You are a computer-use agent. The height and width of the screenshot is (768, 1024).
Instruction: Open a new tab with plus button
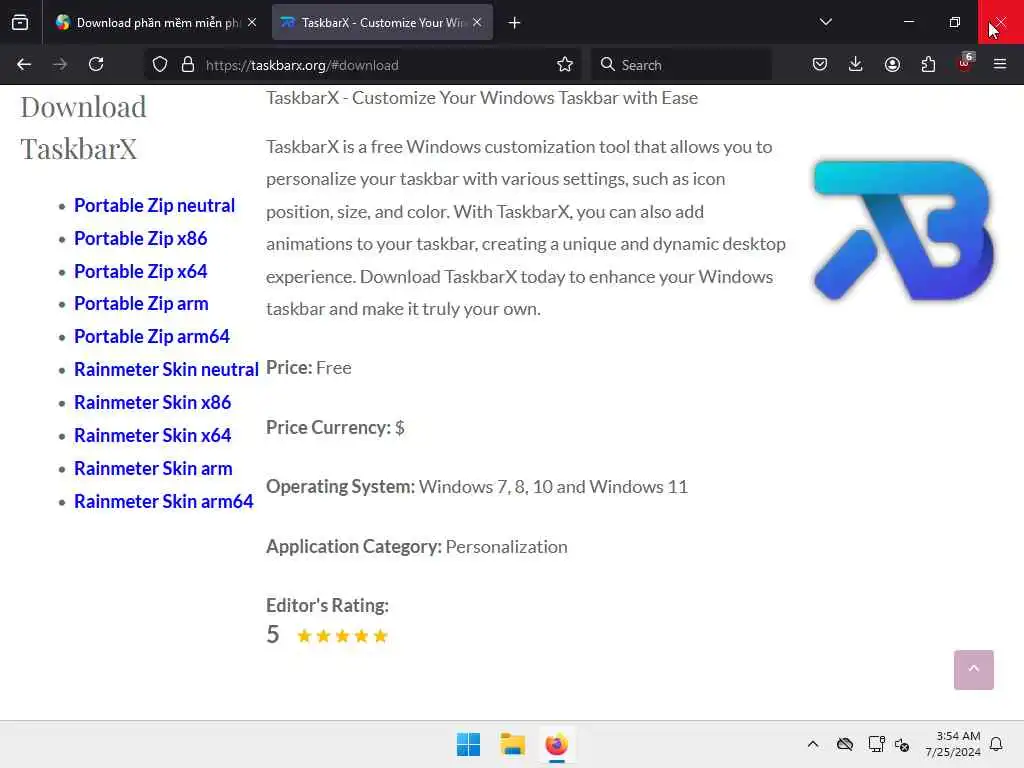(x=515, y=23)
